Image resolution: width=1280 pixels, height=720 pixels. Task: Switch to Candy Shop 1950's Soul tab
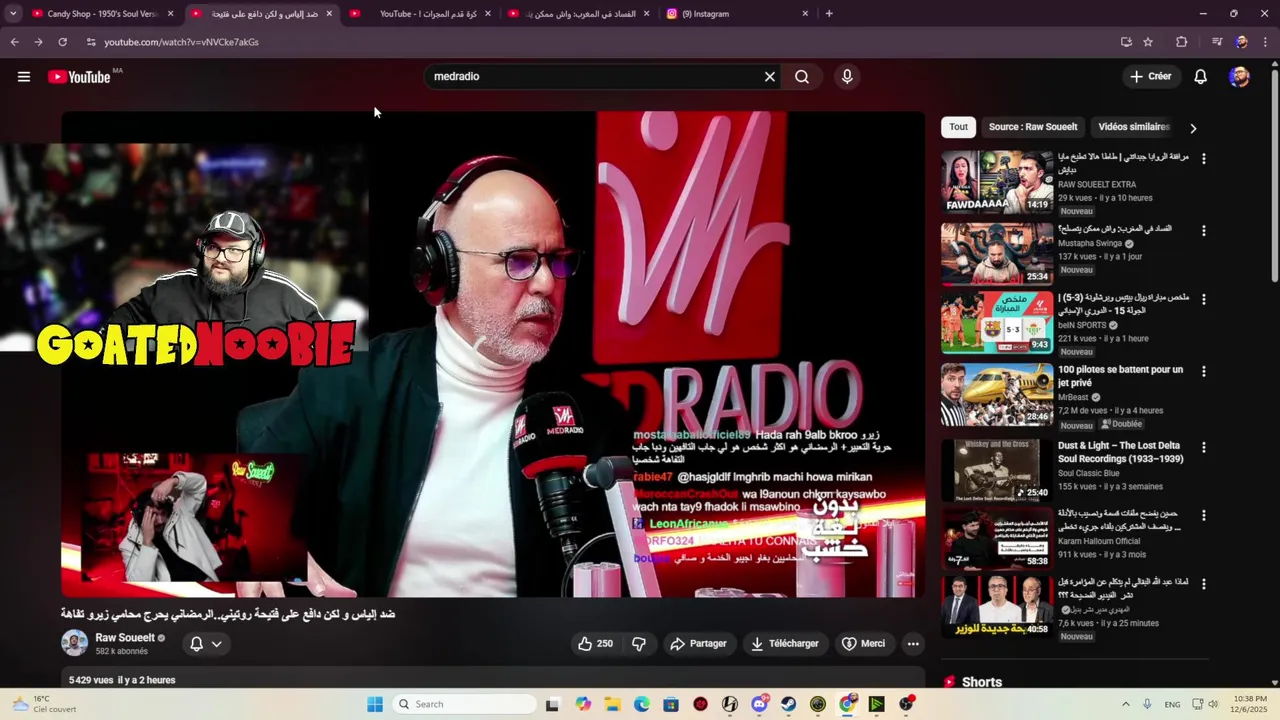pos(102,14)
